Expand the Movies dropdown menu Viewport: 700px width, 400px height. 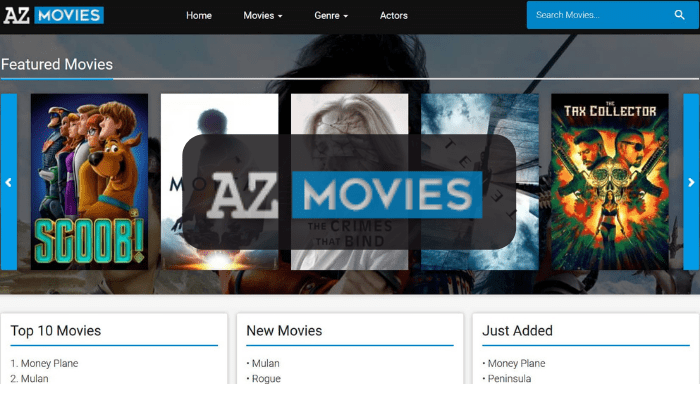(x=262, y=16)
